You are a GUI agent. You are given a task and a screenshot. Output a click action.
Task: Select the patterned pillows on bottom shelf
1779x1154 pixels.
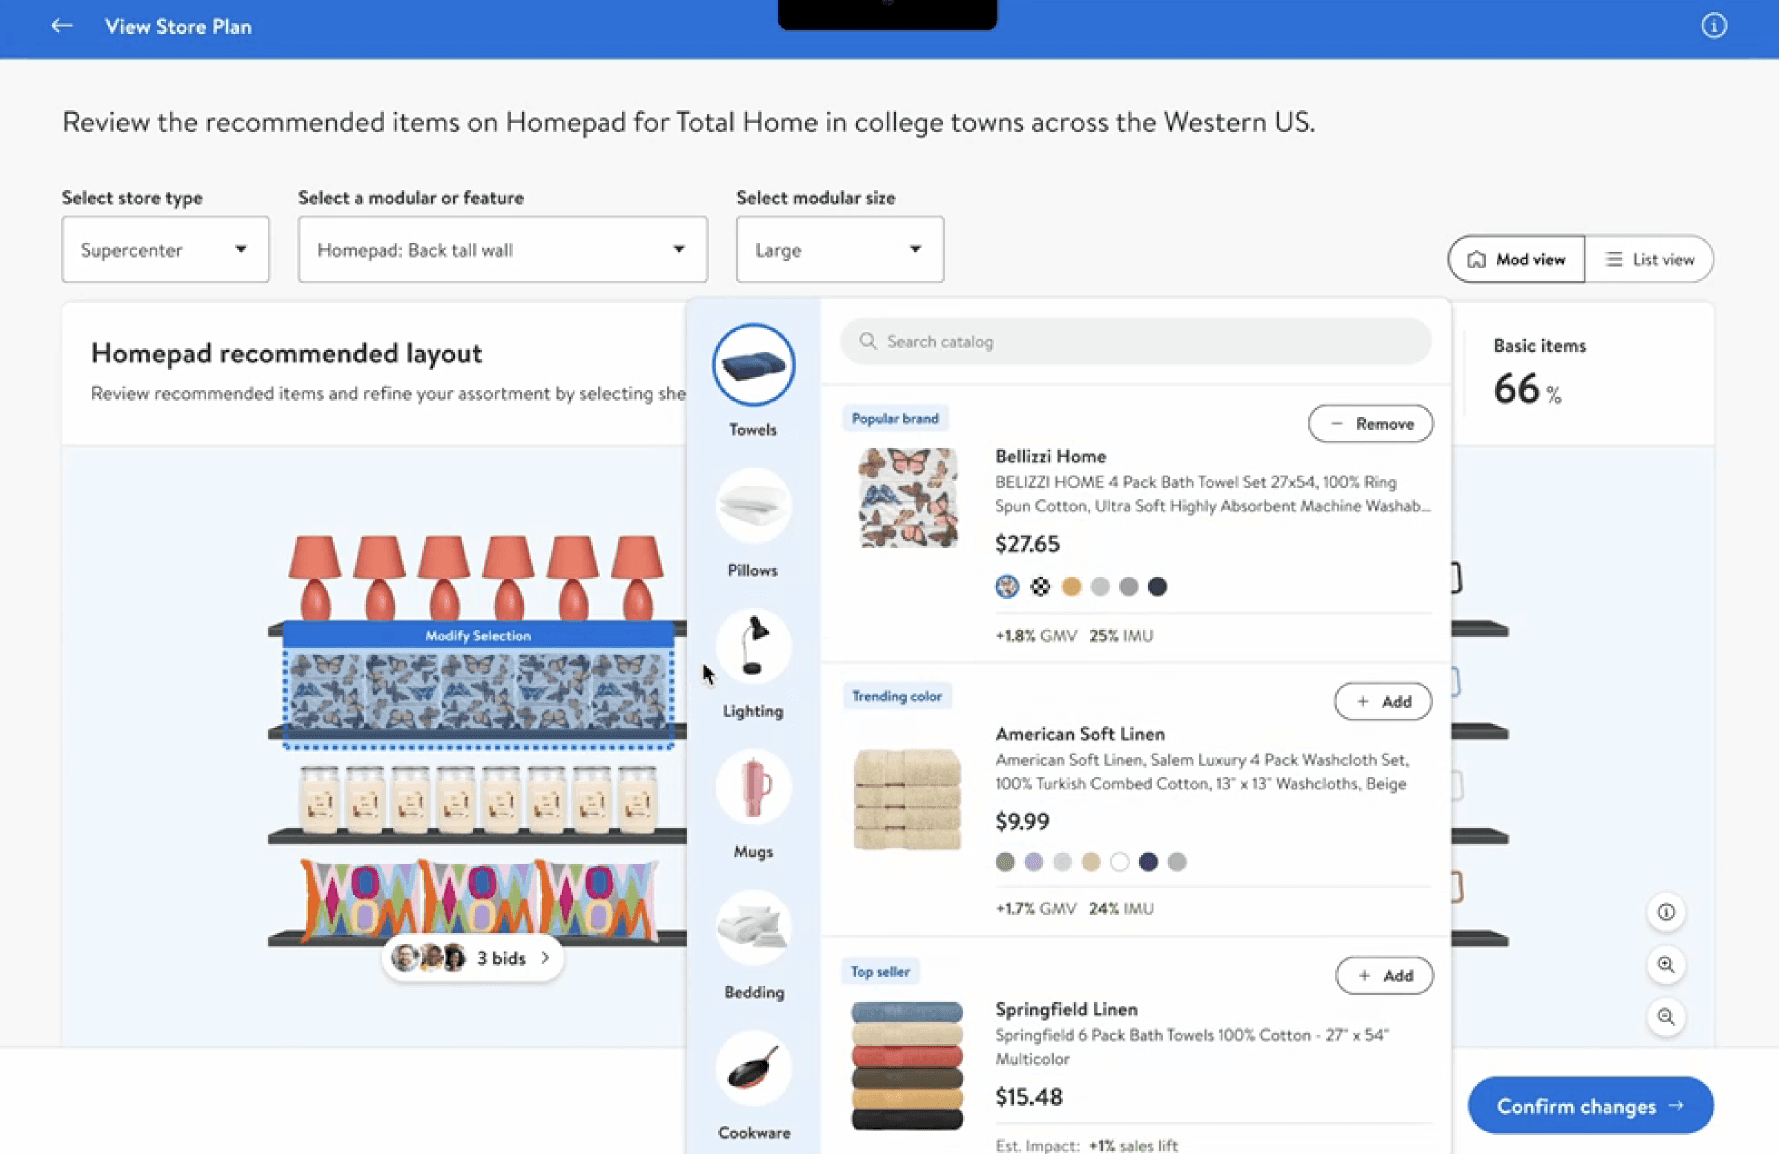point(478,900)
